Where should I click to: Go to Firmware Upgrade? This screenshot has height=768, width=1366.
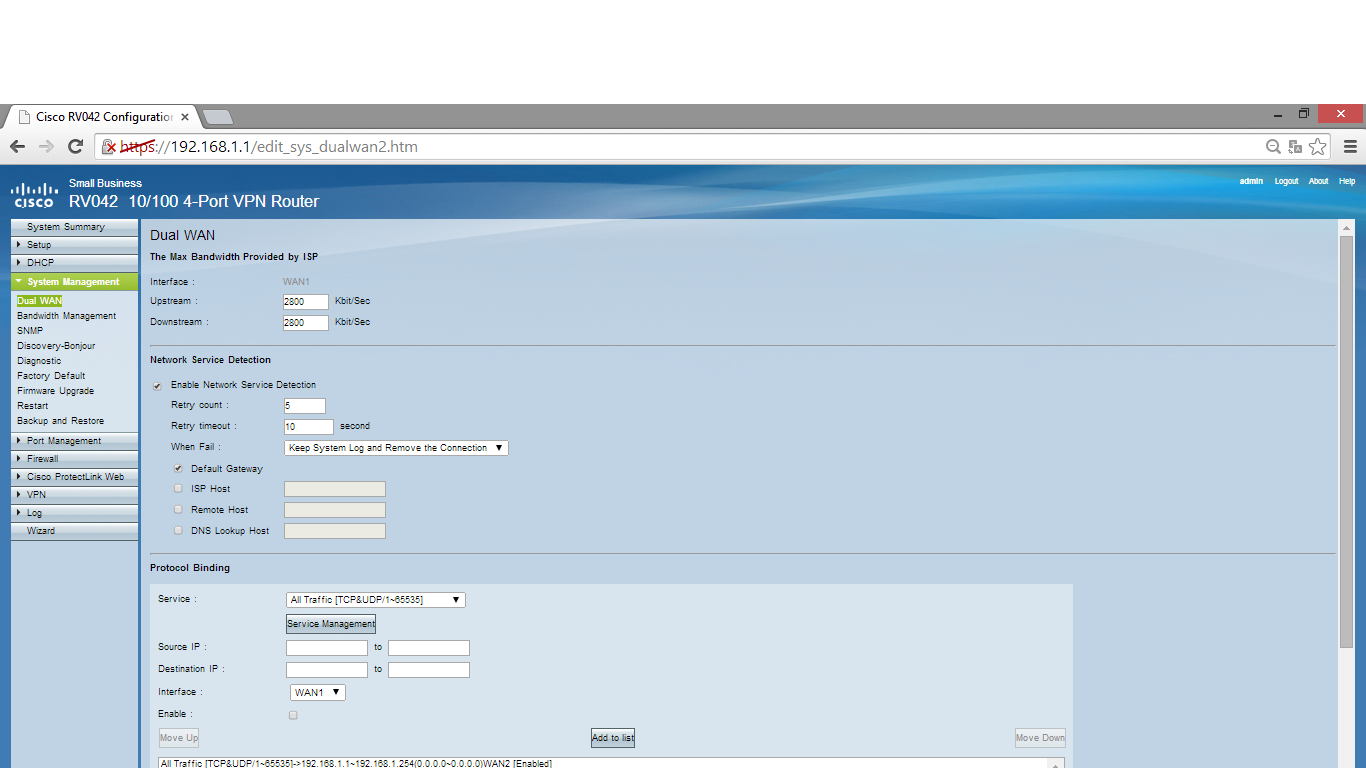55,391
